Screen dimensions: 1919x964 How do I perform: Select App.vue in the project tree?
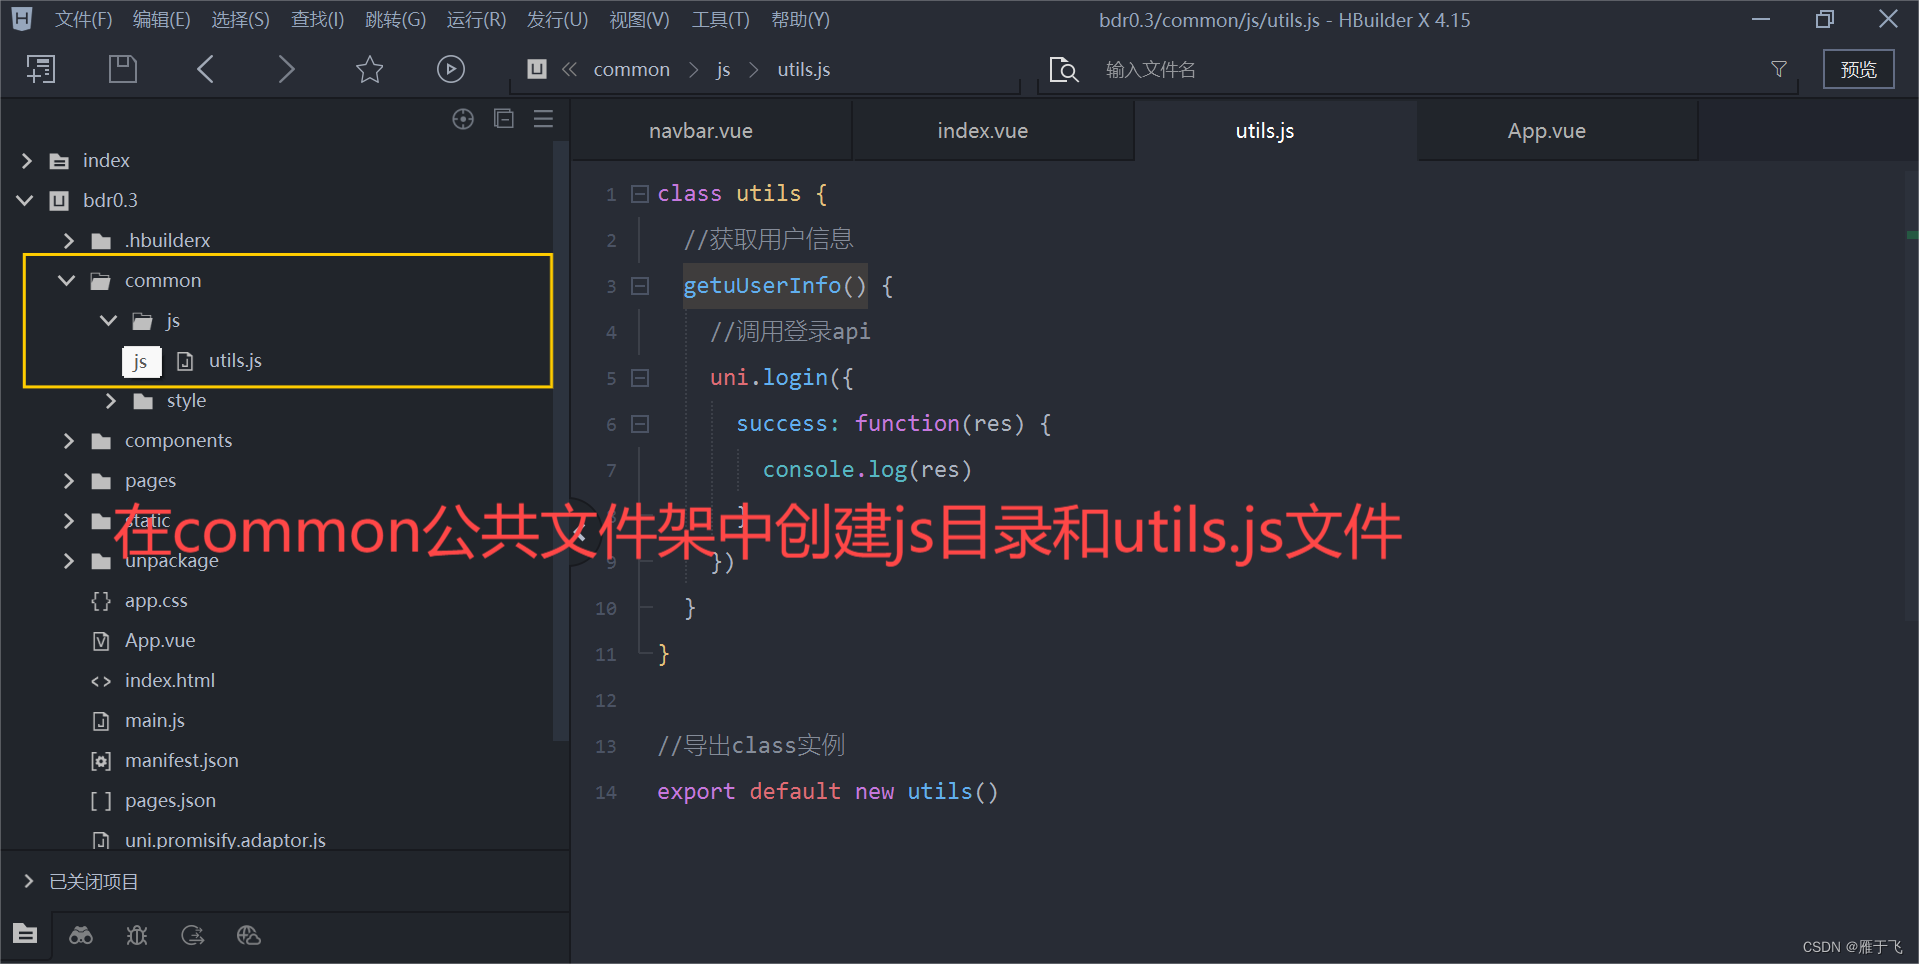[x=160, y=641]
